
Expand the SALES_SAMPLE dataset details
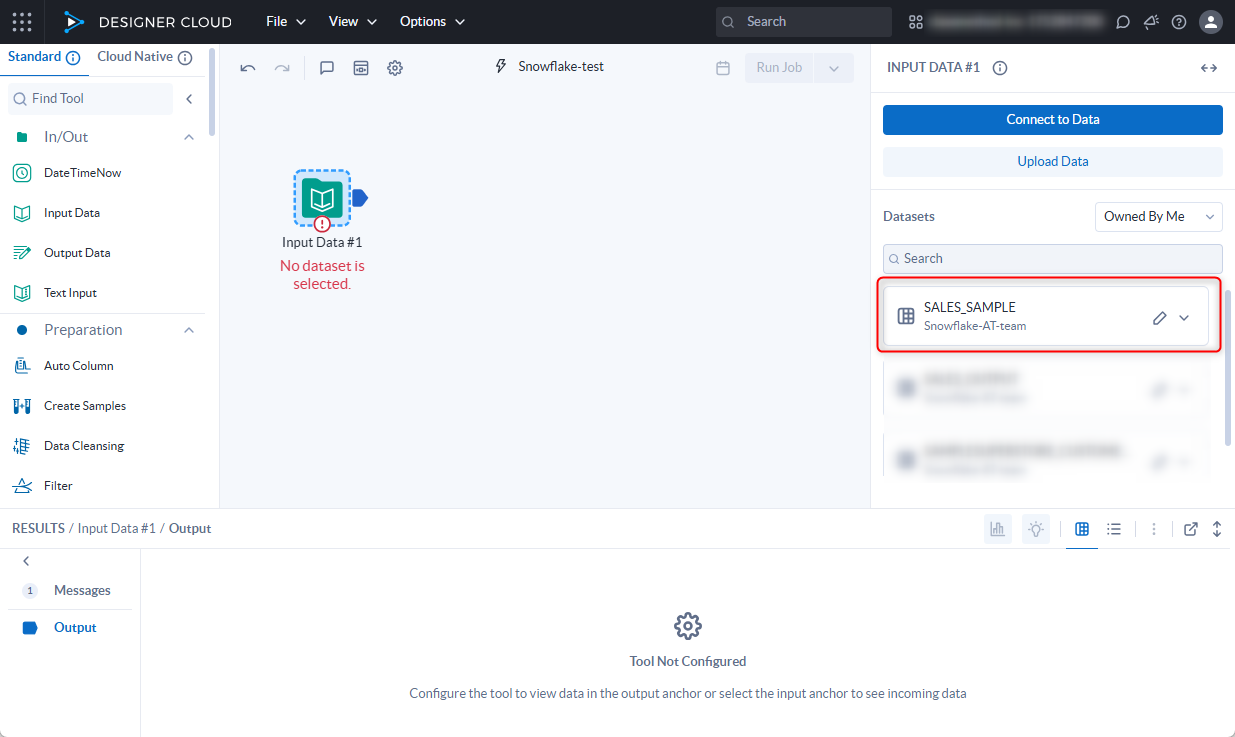pyautogui.click(x=1184, y=318)
